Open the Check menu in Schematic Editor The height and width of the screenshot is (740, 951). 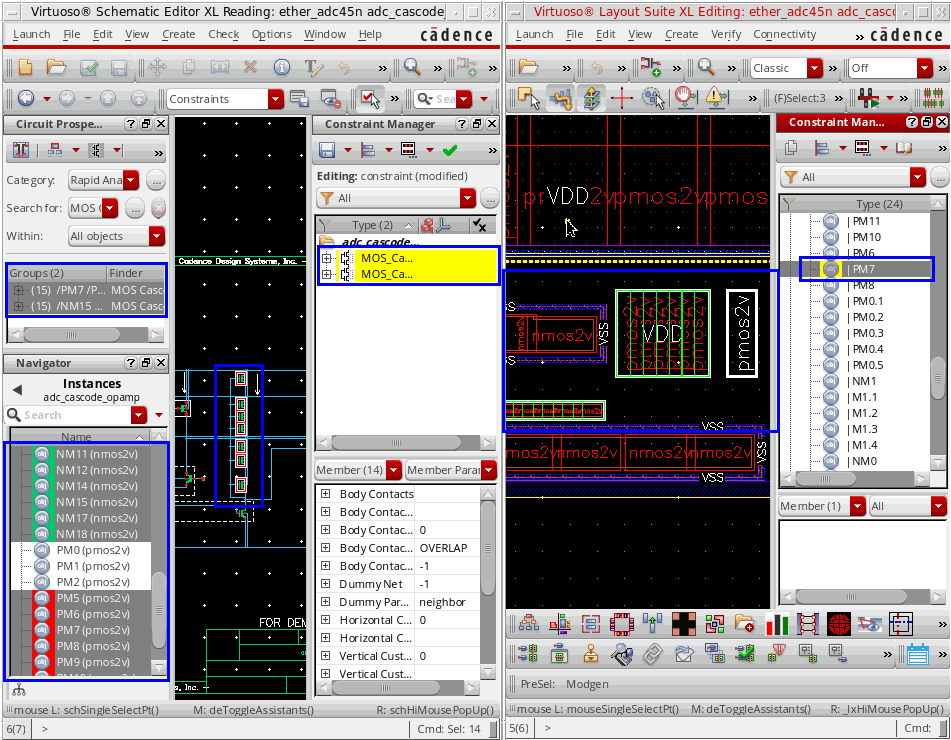223,34
